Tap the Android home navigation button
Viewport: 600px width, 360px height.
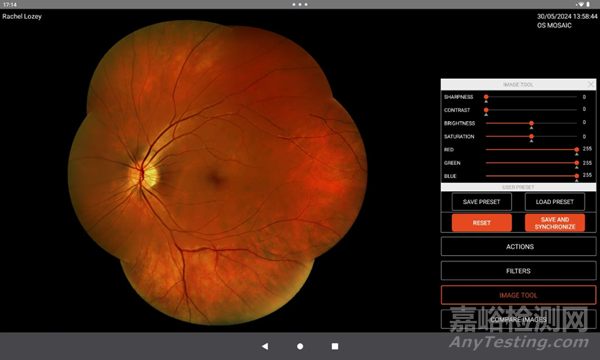click(x=300, y=346)
